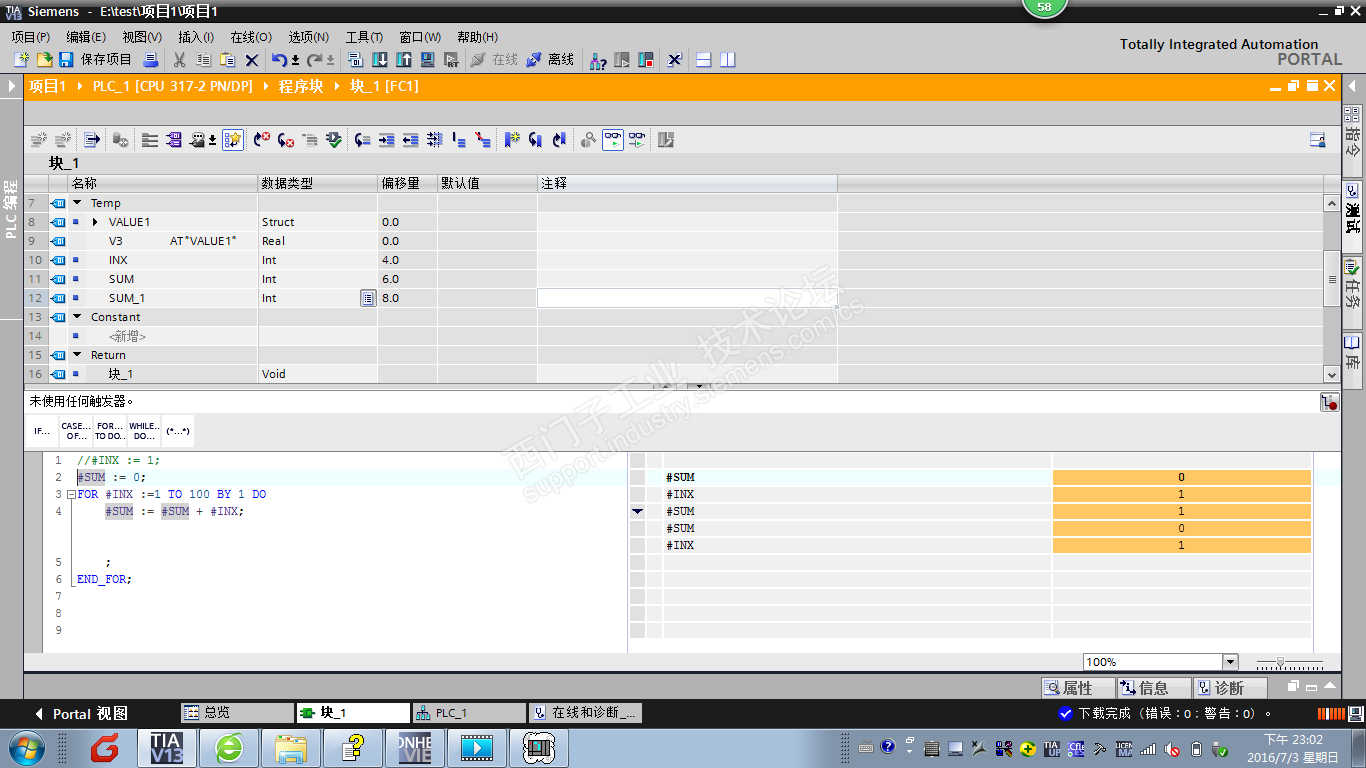Insert comment block (*...*) template

click(x=178, y=431)
